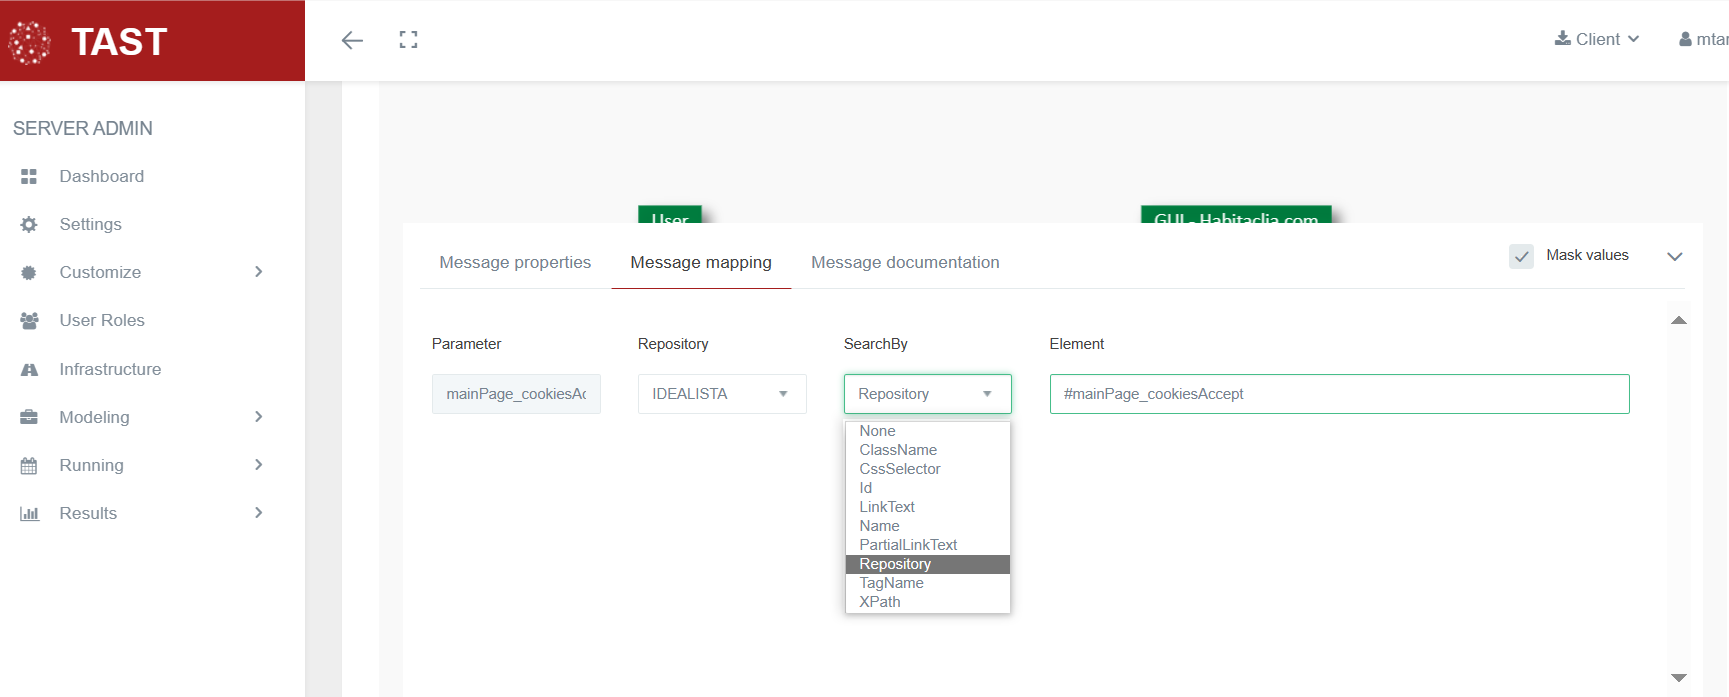The height and width of the screenshot is (697, 1729).
Task: Expand the Customize submenu chevron
Action: click(x=258, y=272)
